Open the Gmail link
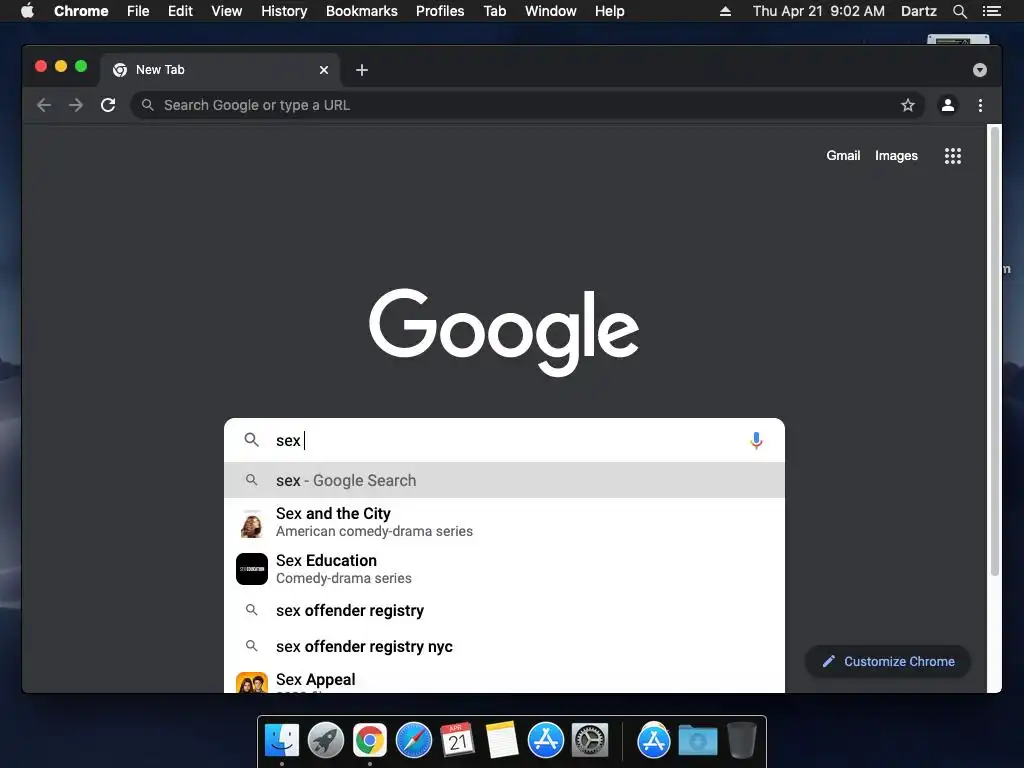1024x768 pixels. coord(843,155)
